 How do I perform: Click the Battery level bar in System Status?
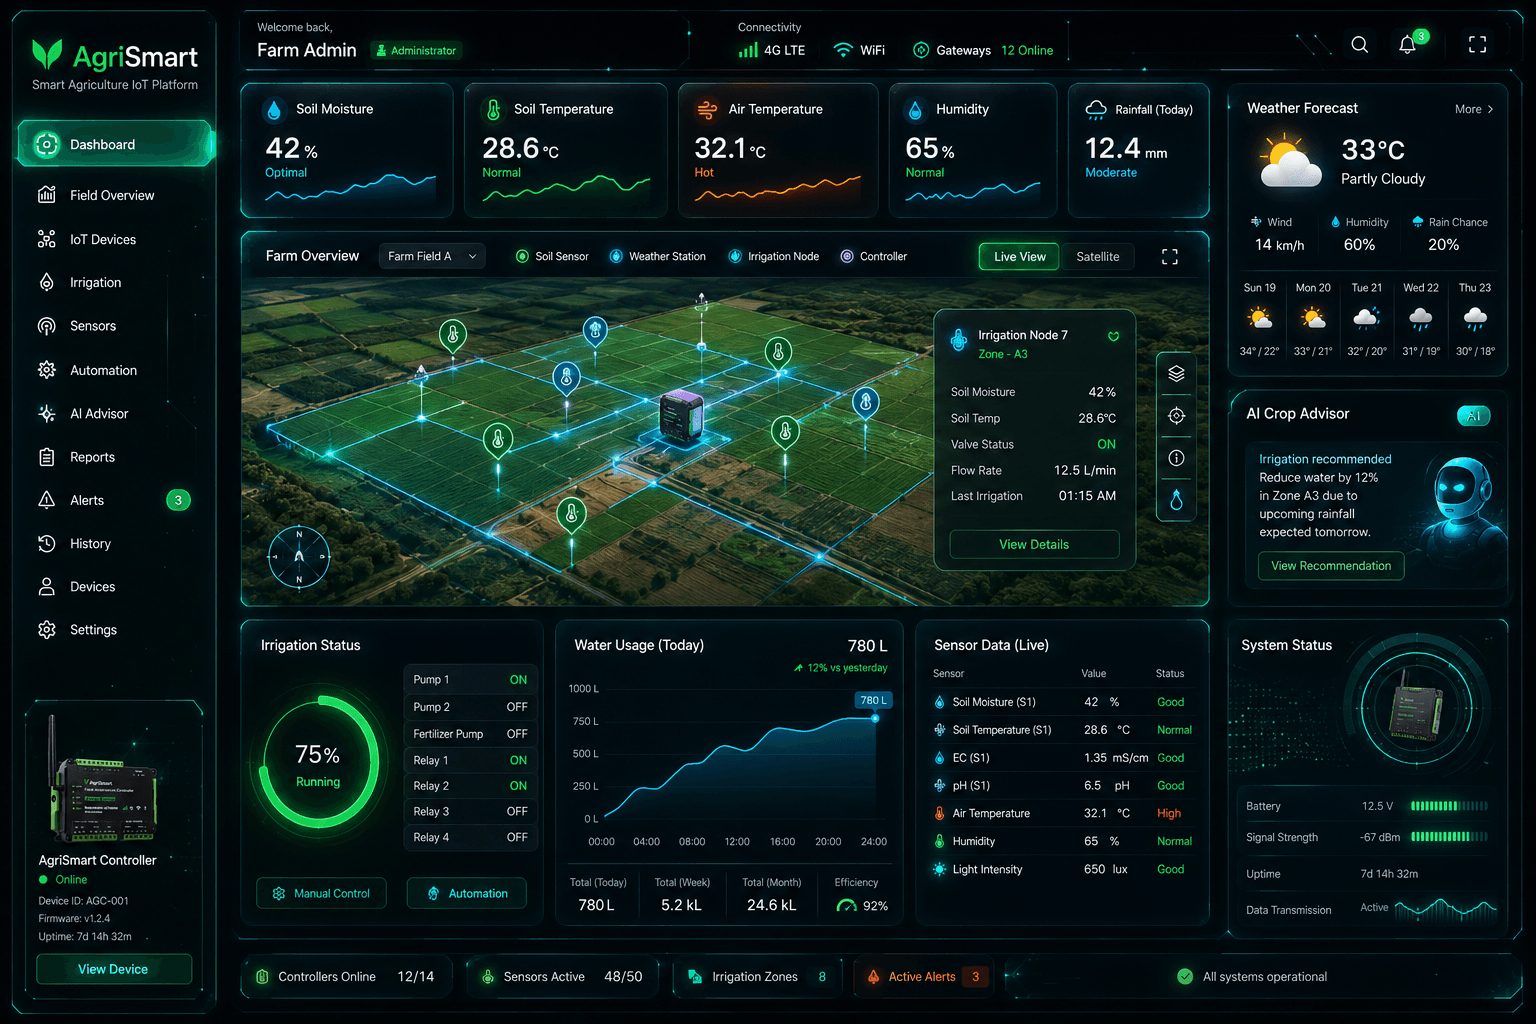pyautogui.click(x=1449, y=806)
